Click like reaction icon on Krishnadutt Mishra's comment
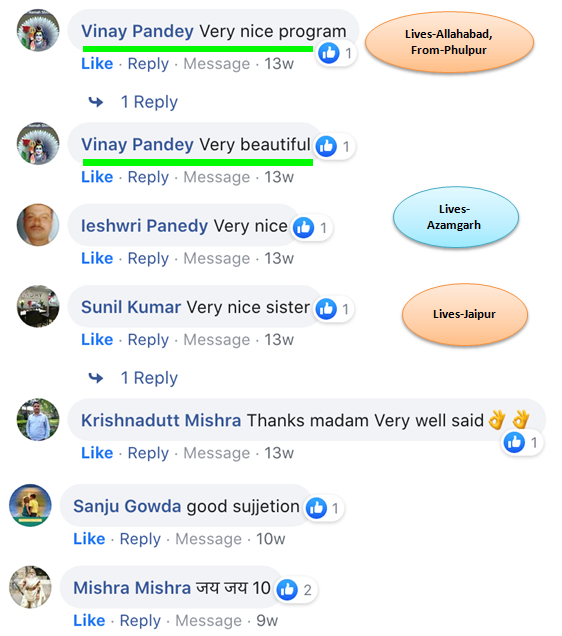The width and height of the screenshot is (562, 636). point(514,442)
